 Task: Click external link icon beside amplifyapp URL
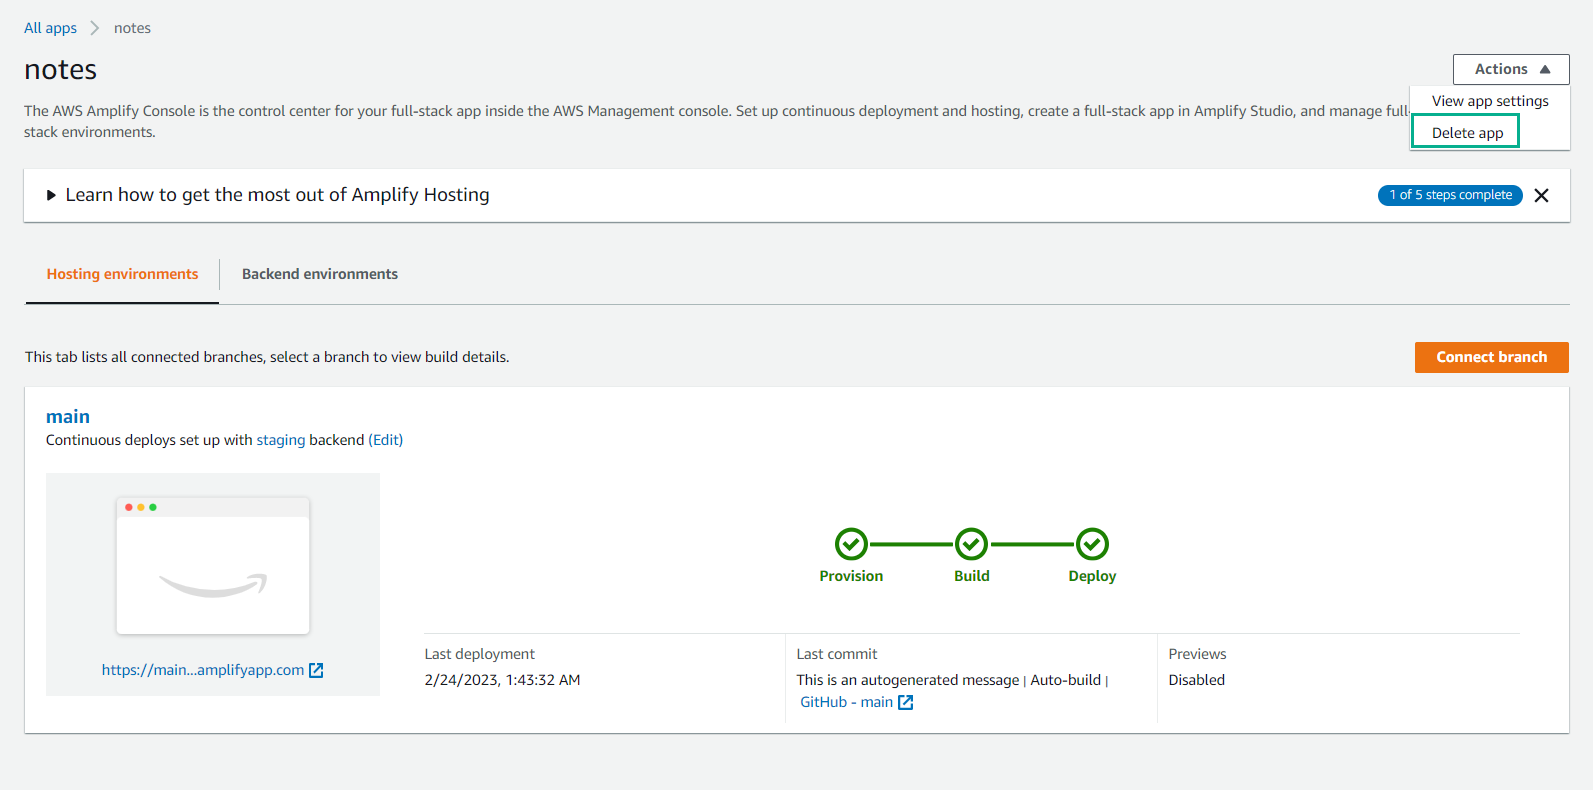click(x=316, y=670)
